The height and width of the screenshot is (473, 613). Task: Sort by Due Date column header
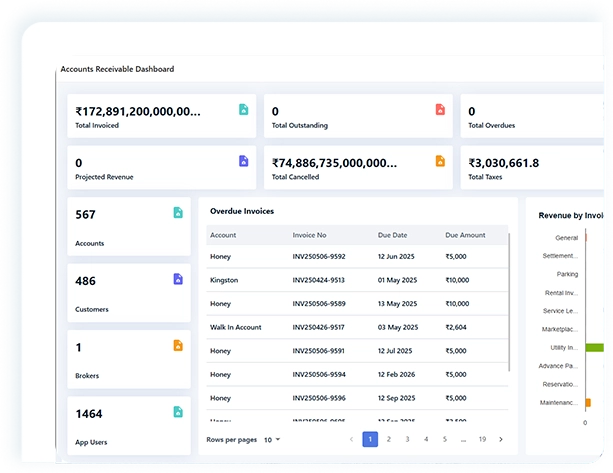pos(392,235)
